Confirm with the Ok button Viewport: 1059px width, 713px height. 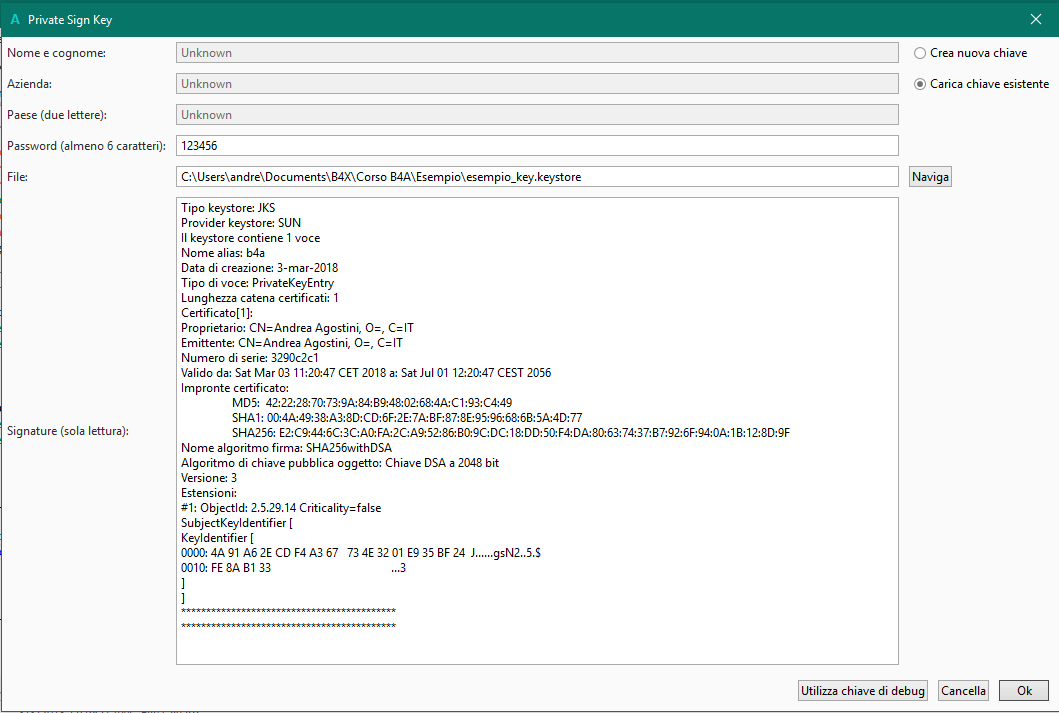click(x=1024, y=691)
